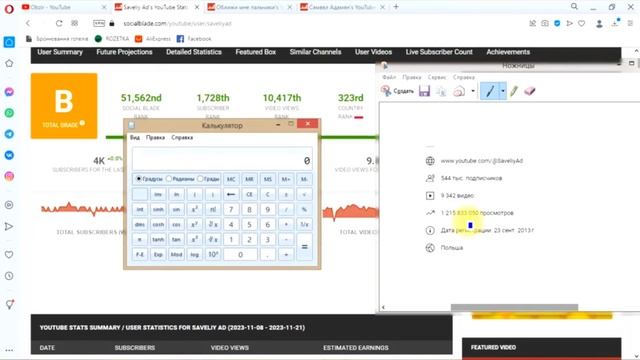Click Создать button in Snipping Tool

pyautogui.click(x=398, y=91)
